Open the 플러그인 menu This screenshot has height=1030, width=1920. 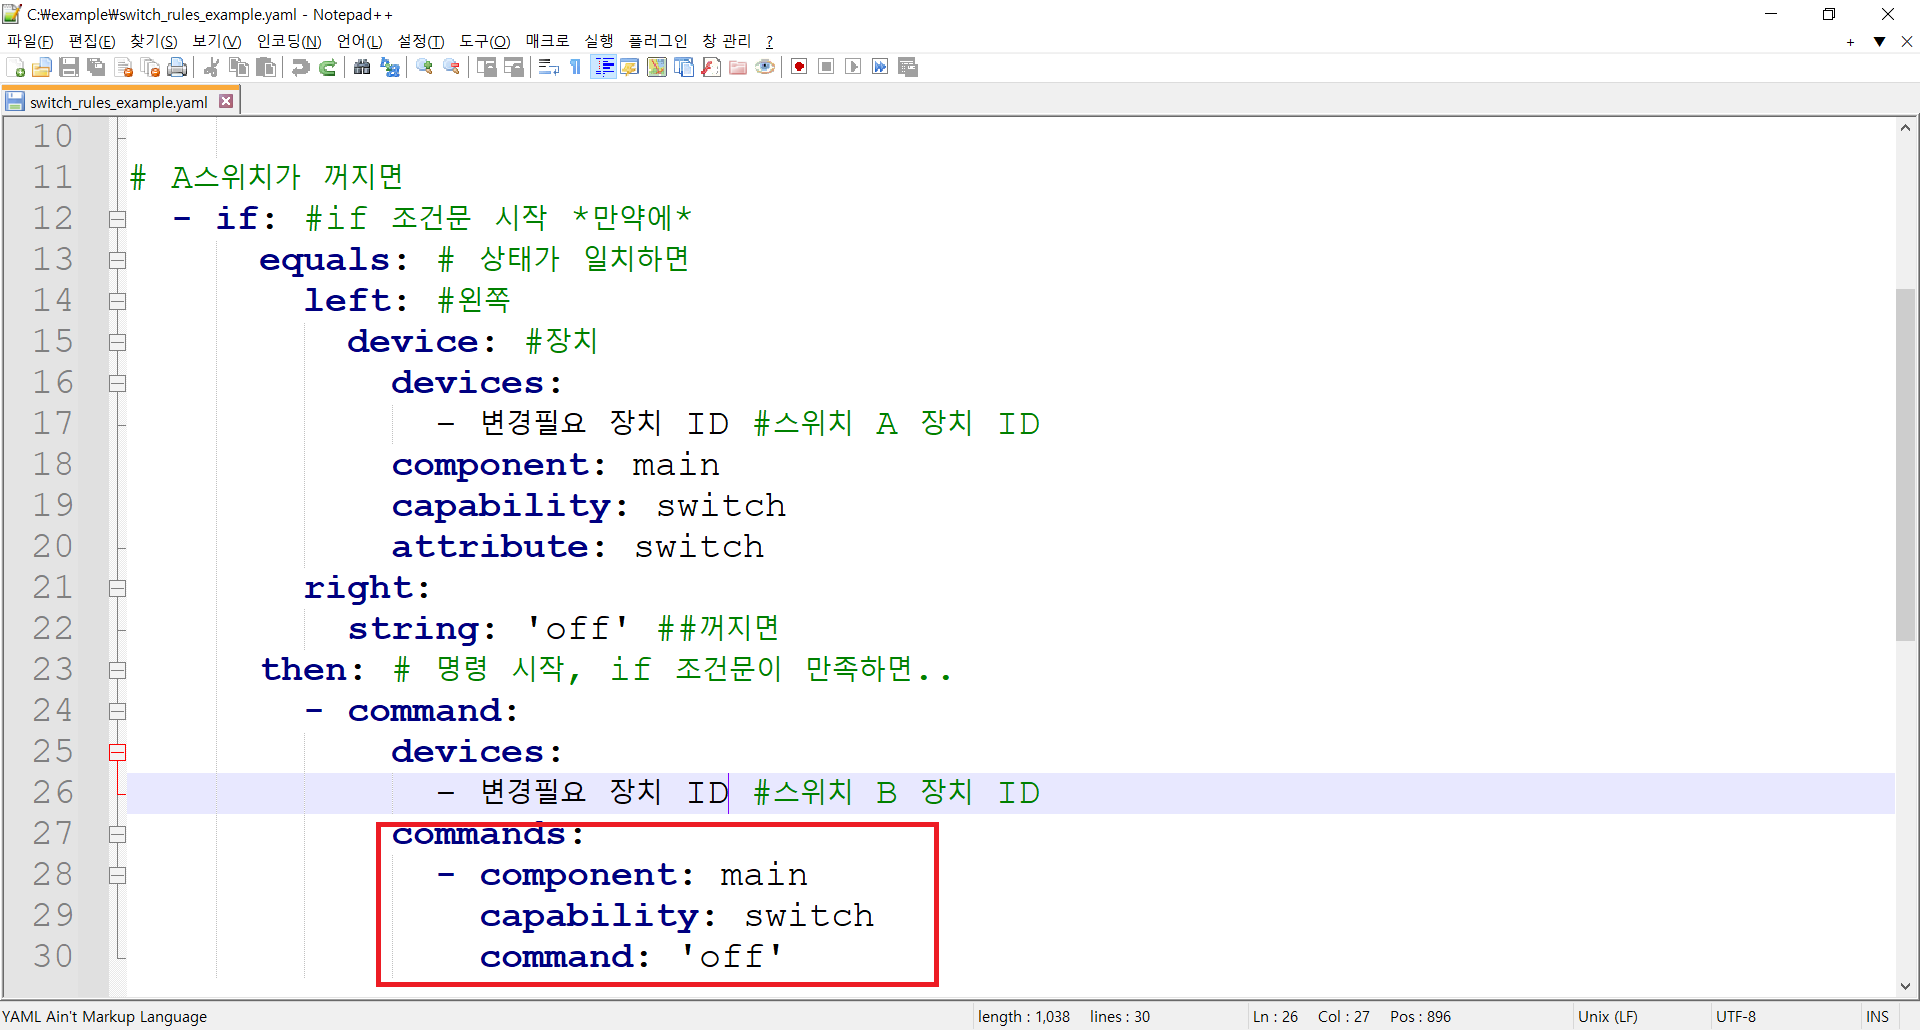[658, 41]
